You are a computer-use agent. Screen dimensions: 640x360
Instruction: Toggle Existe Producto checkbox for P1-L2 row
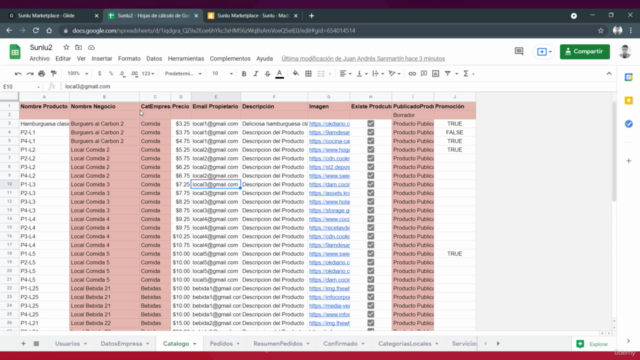click(371, 150)
